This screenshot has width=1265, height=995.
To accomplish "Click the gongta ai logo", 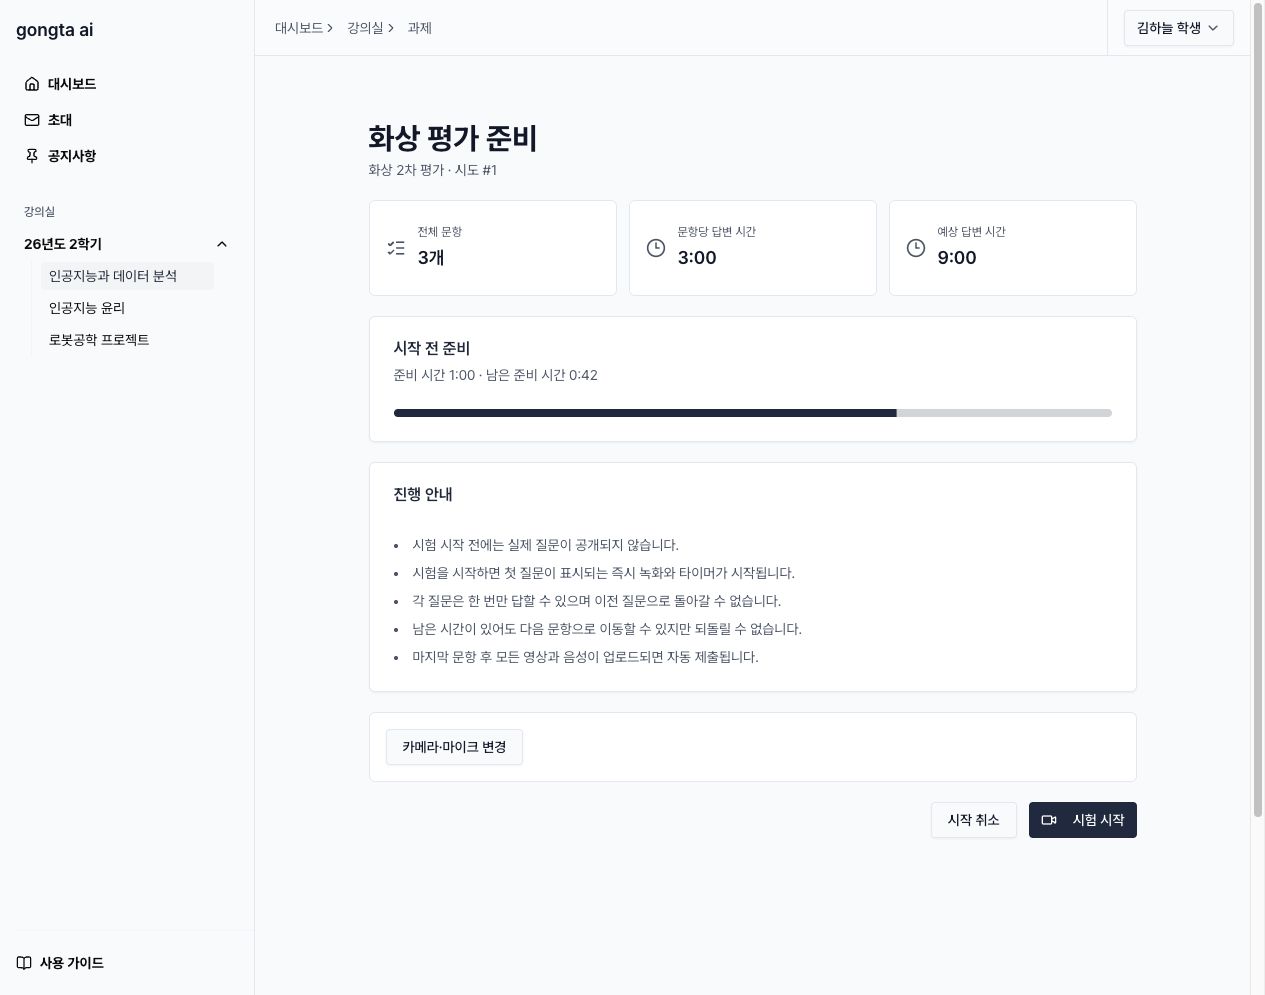I will point(55,30).
